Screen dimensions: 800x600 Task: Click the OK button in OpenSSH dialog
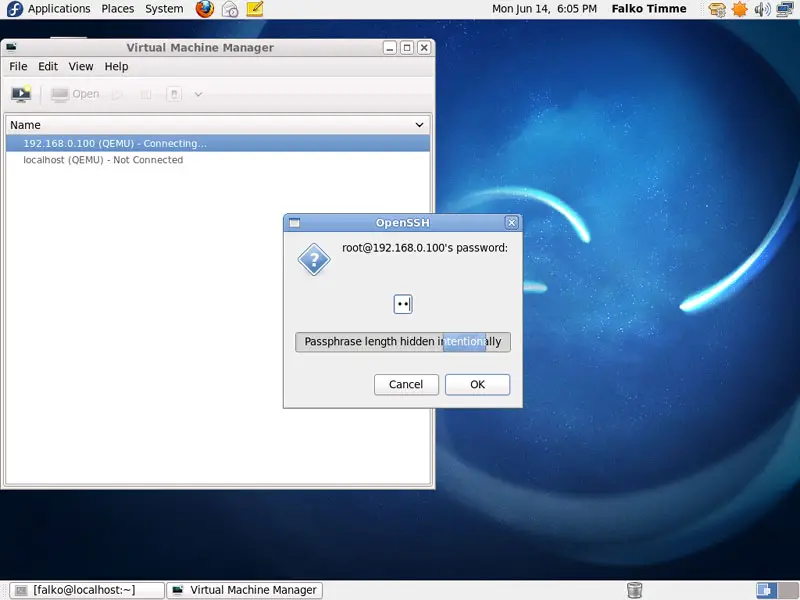tap(478, 385)
